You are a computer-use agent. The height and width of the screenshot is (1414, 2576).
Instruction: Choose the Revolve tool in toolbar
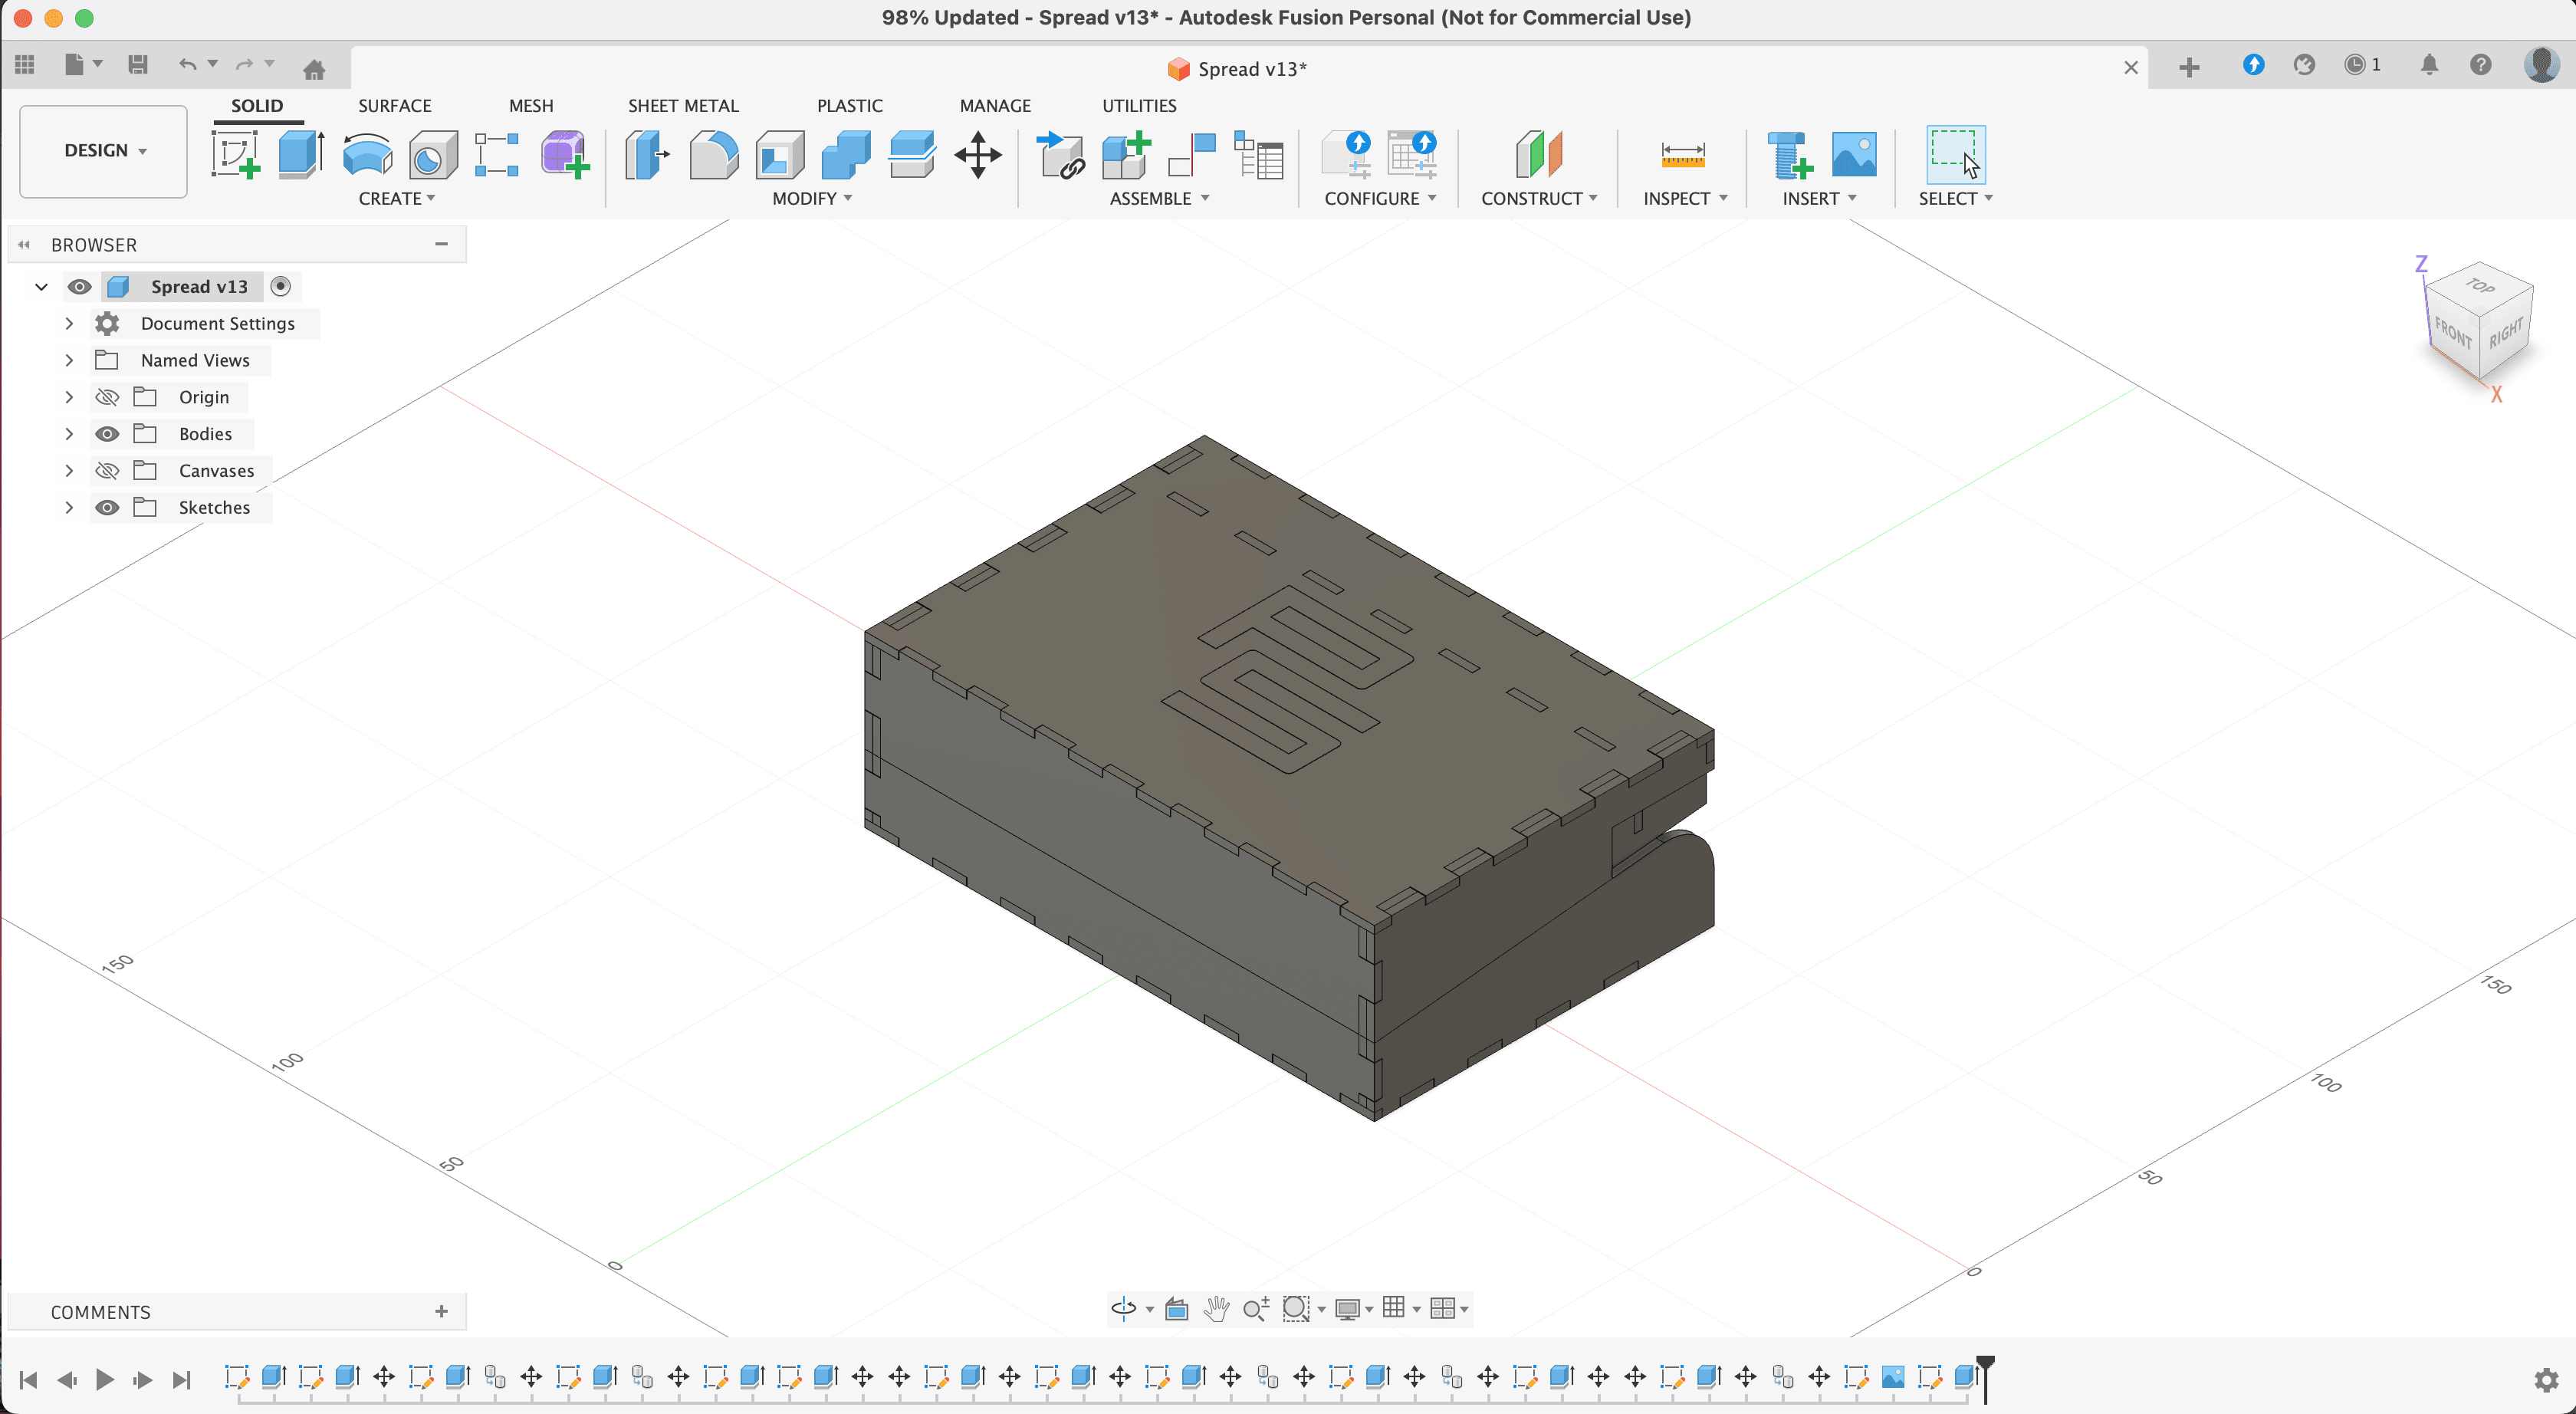pos(367,155)
